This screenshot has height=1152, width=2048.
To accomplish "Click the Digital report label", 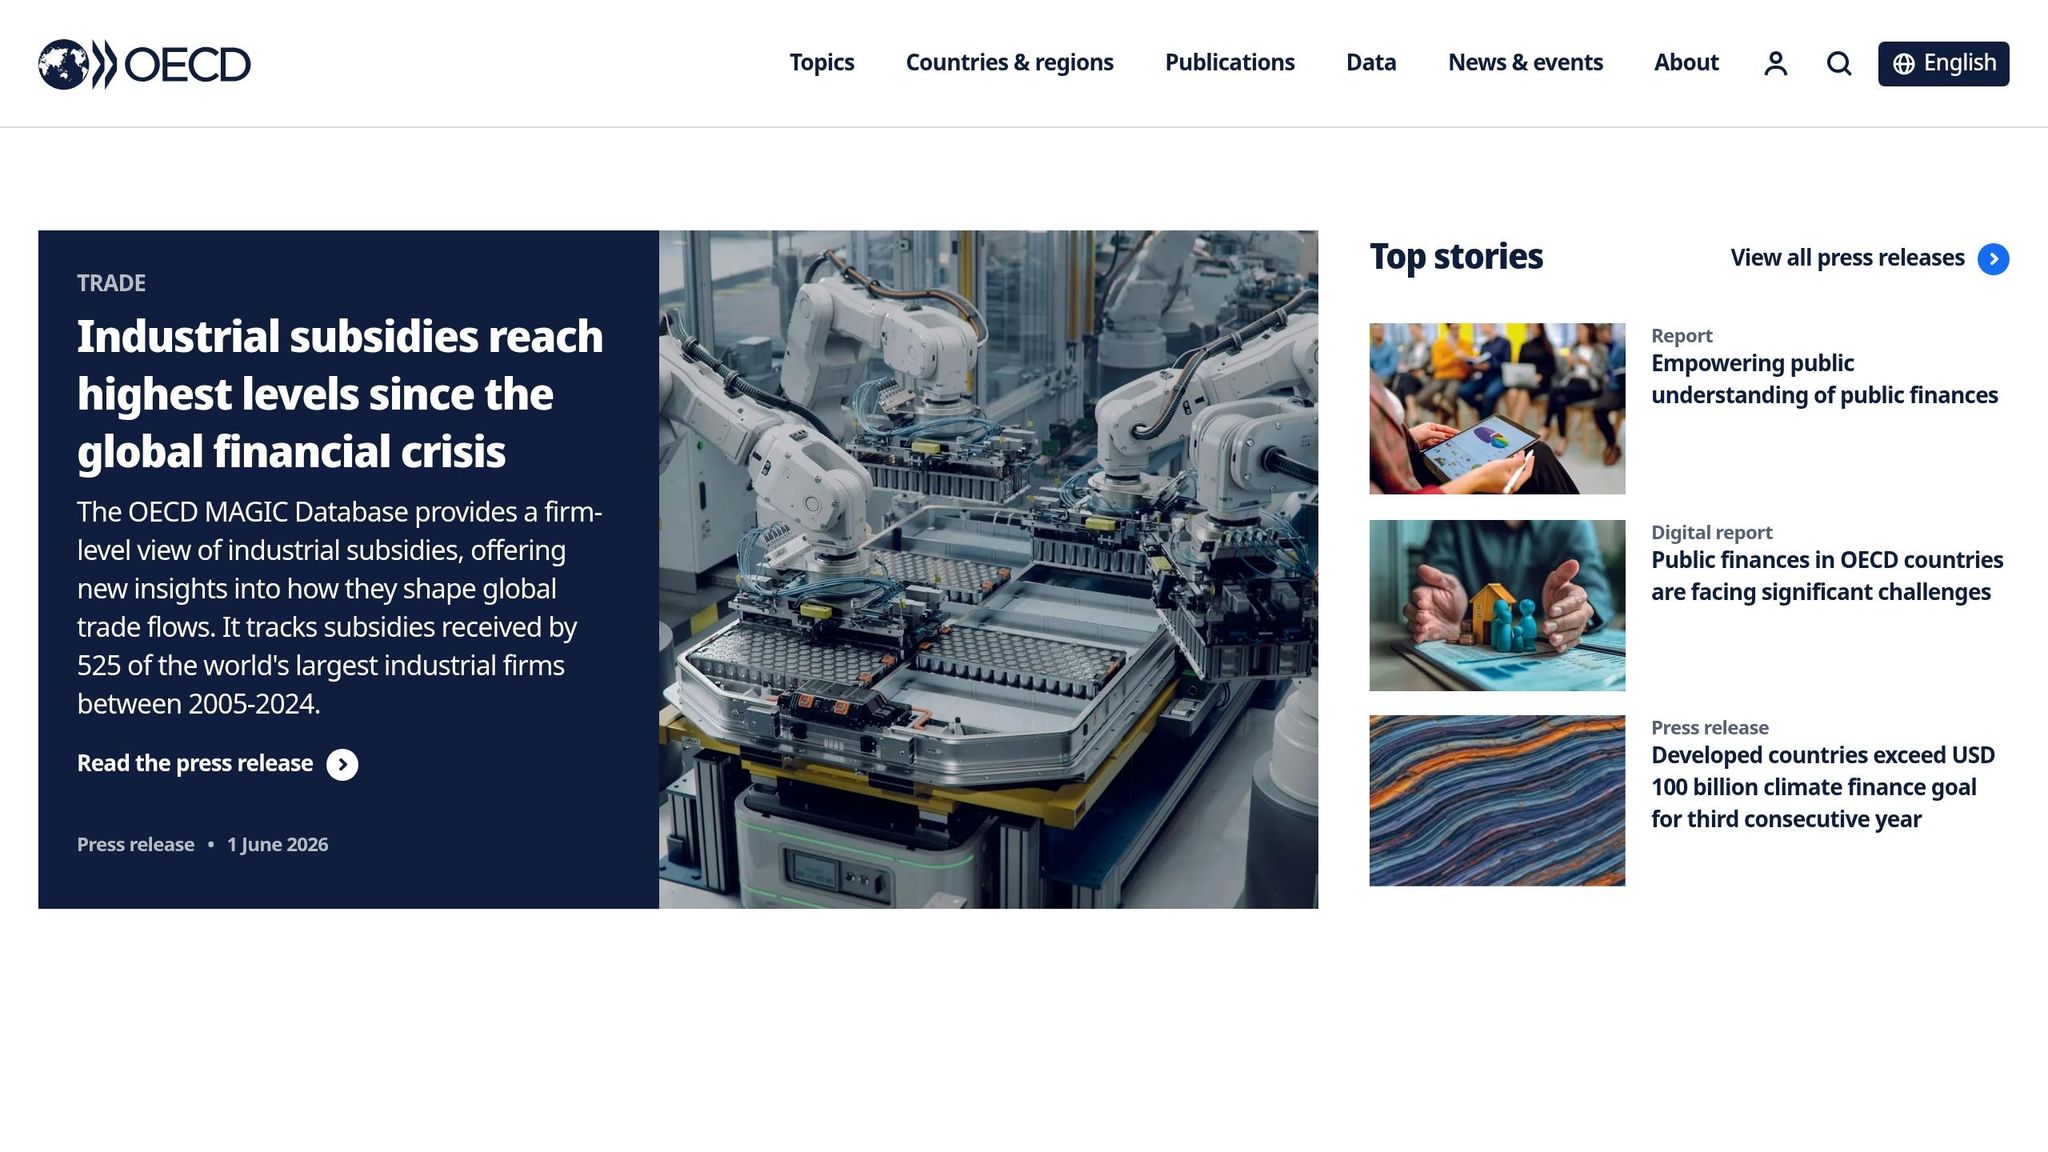I will [1711, 533].
